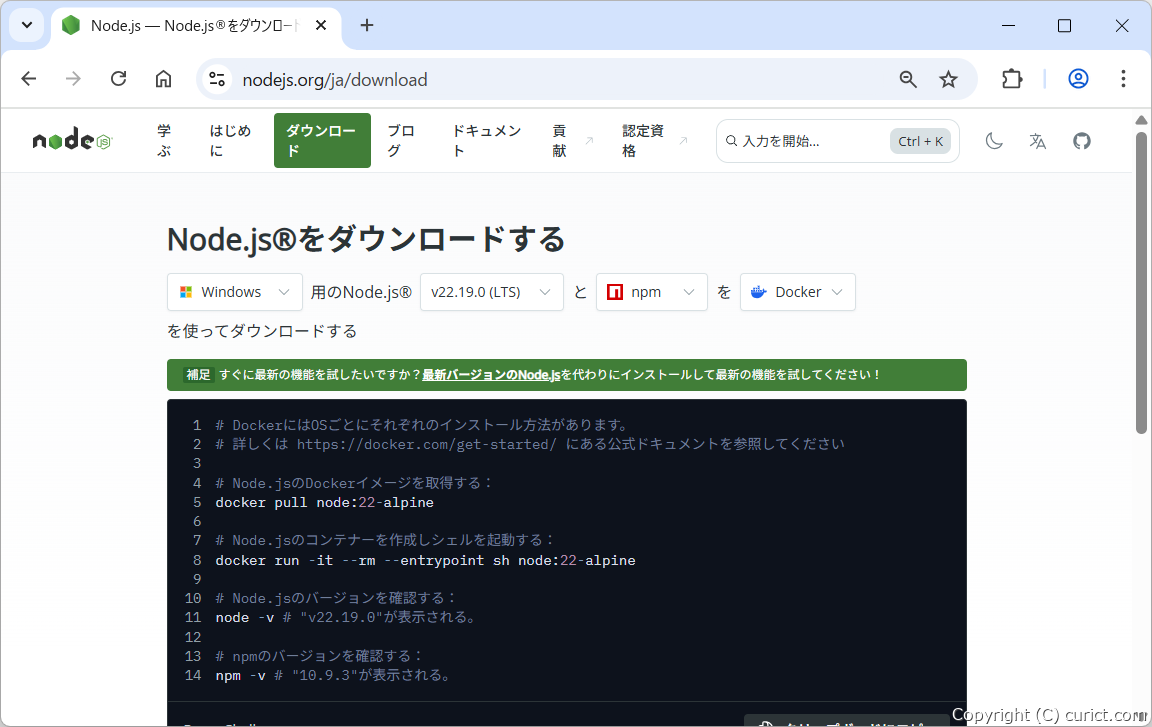Image resolution: width=1152 pixels, height=727 pixels.
Task: Click the zoom magnifier icon in address bar
Action: click(x=908, y=79)
